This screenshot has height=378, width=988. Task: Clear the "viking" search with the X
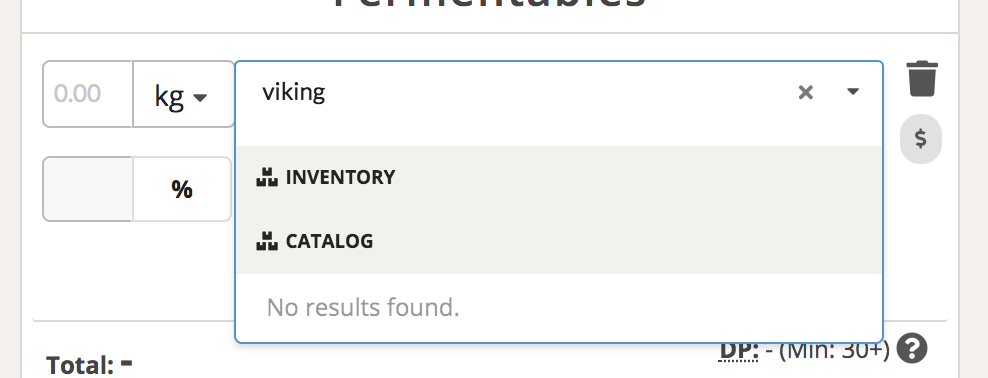805,93
